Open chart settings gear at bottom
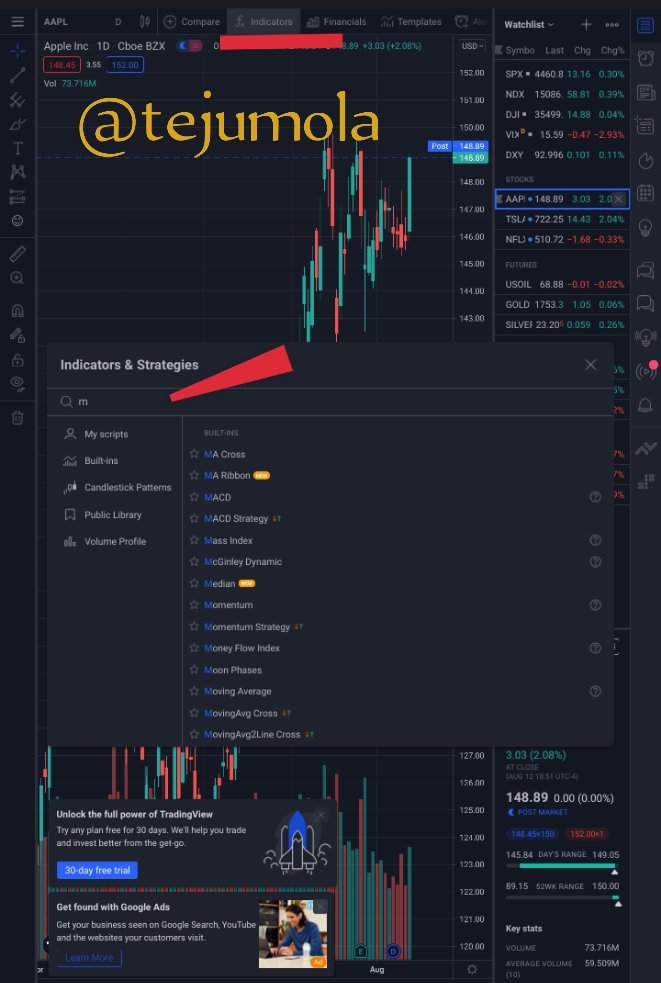The image size is (661, 983). click(x=472, y=970)
